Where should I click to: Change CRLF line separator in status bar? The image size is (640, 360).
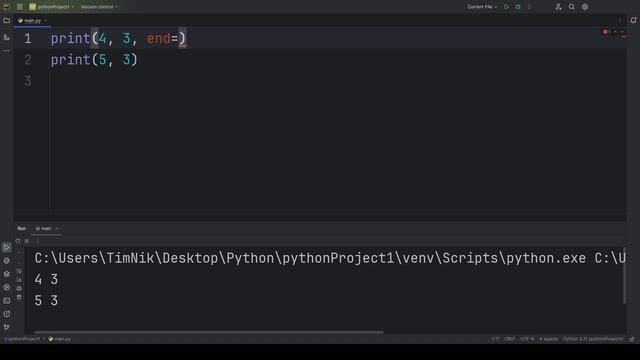509,339
